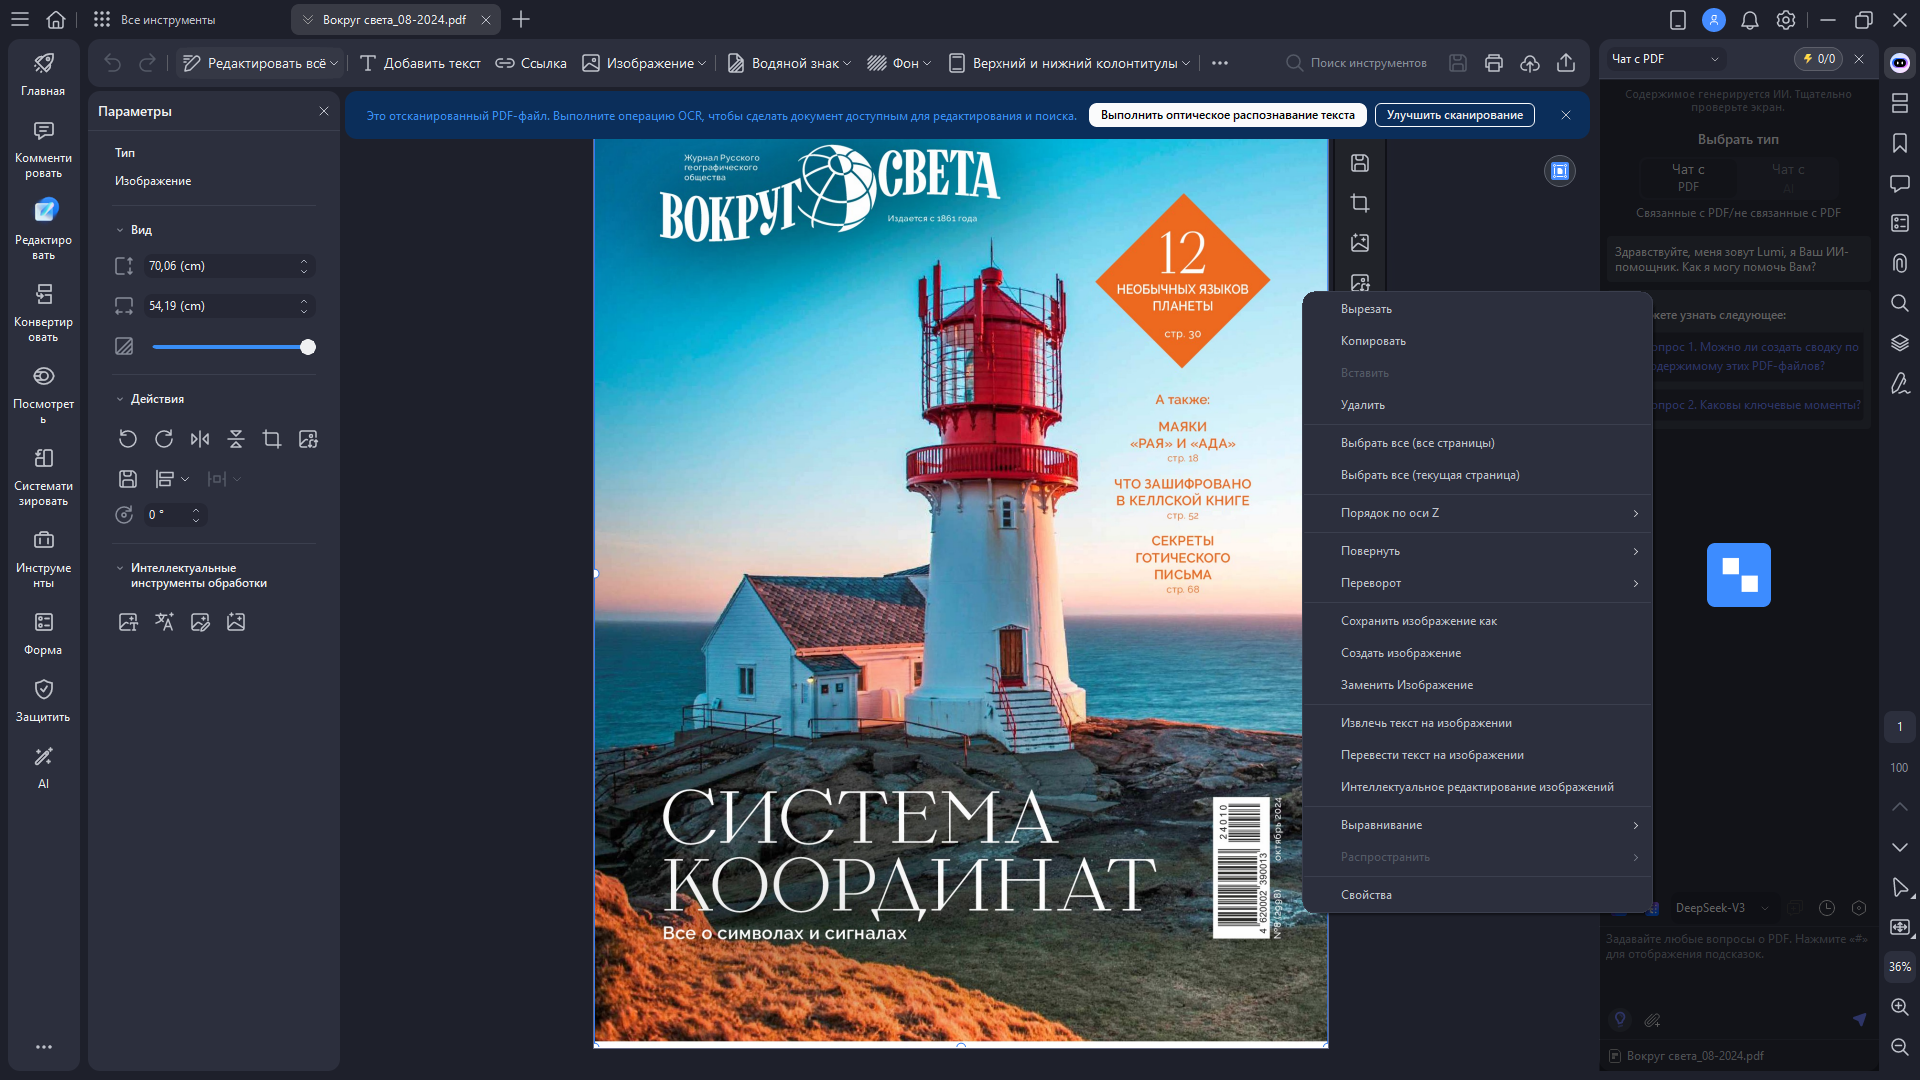1920x1080 pixels.
Task: Click the rotate left icon in Actions
Action: 127,439
